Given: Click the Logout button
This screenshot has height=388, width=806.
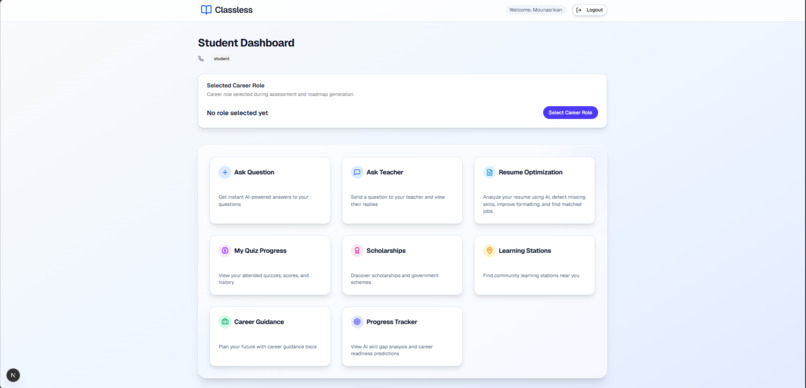Looking at the screenshot, I should pyautogui.click(x=590, y=10).
